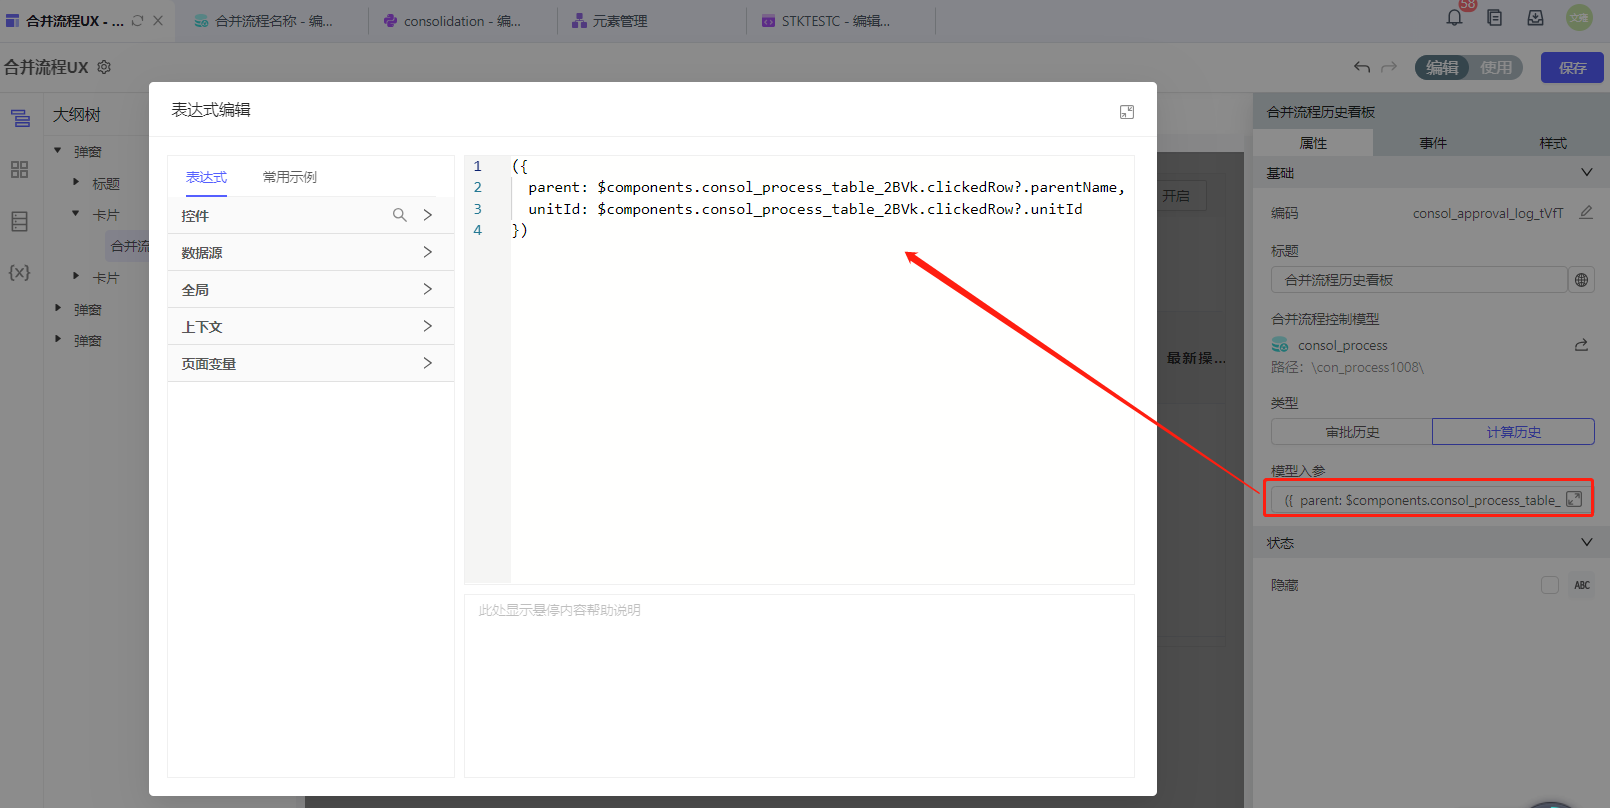The image size is (1610, 808).
Task: Toggle the 隐藏 checkbox
Action: click(x=1549, y=585)
